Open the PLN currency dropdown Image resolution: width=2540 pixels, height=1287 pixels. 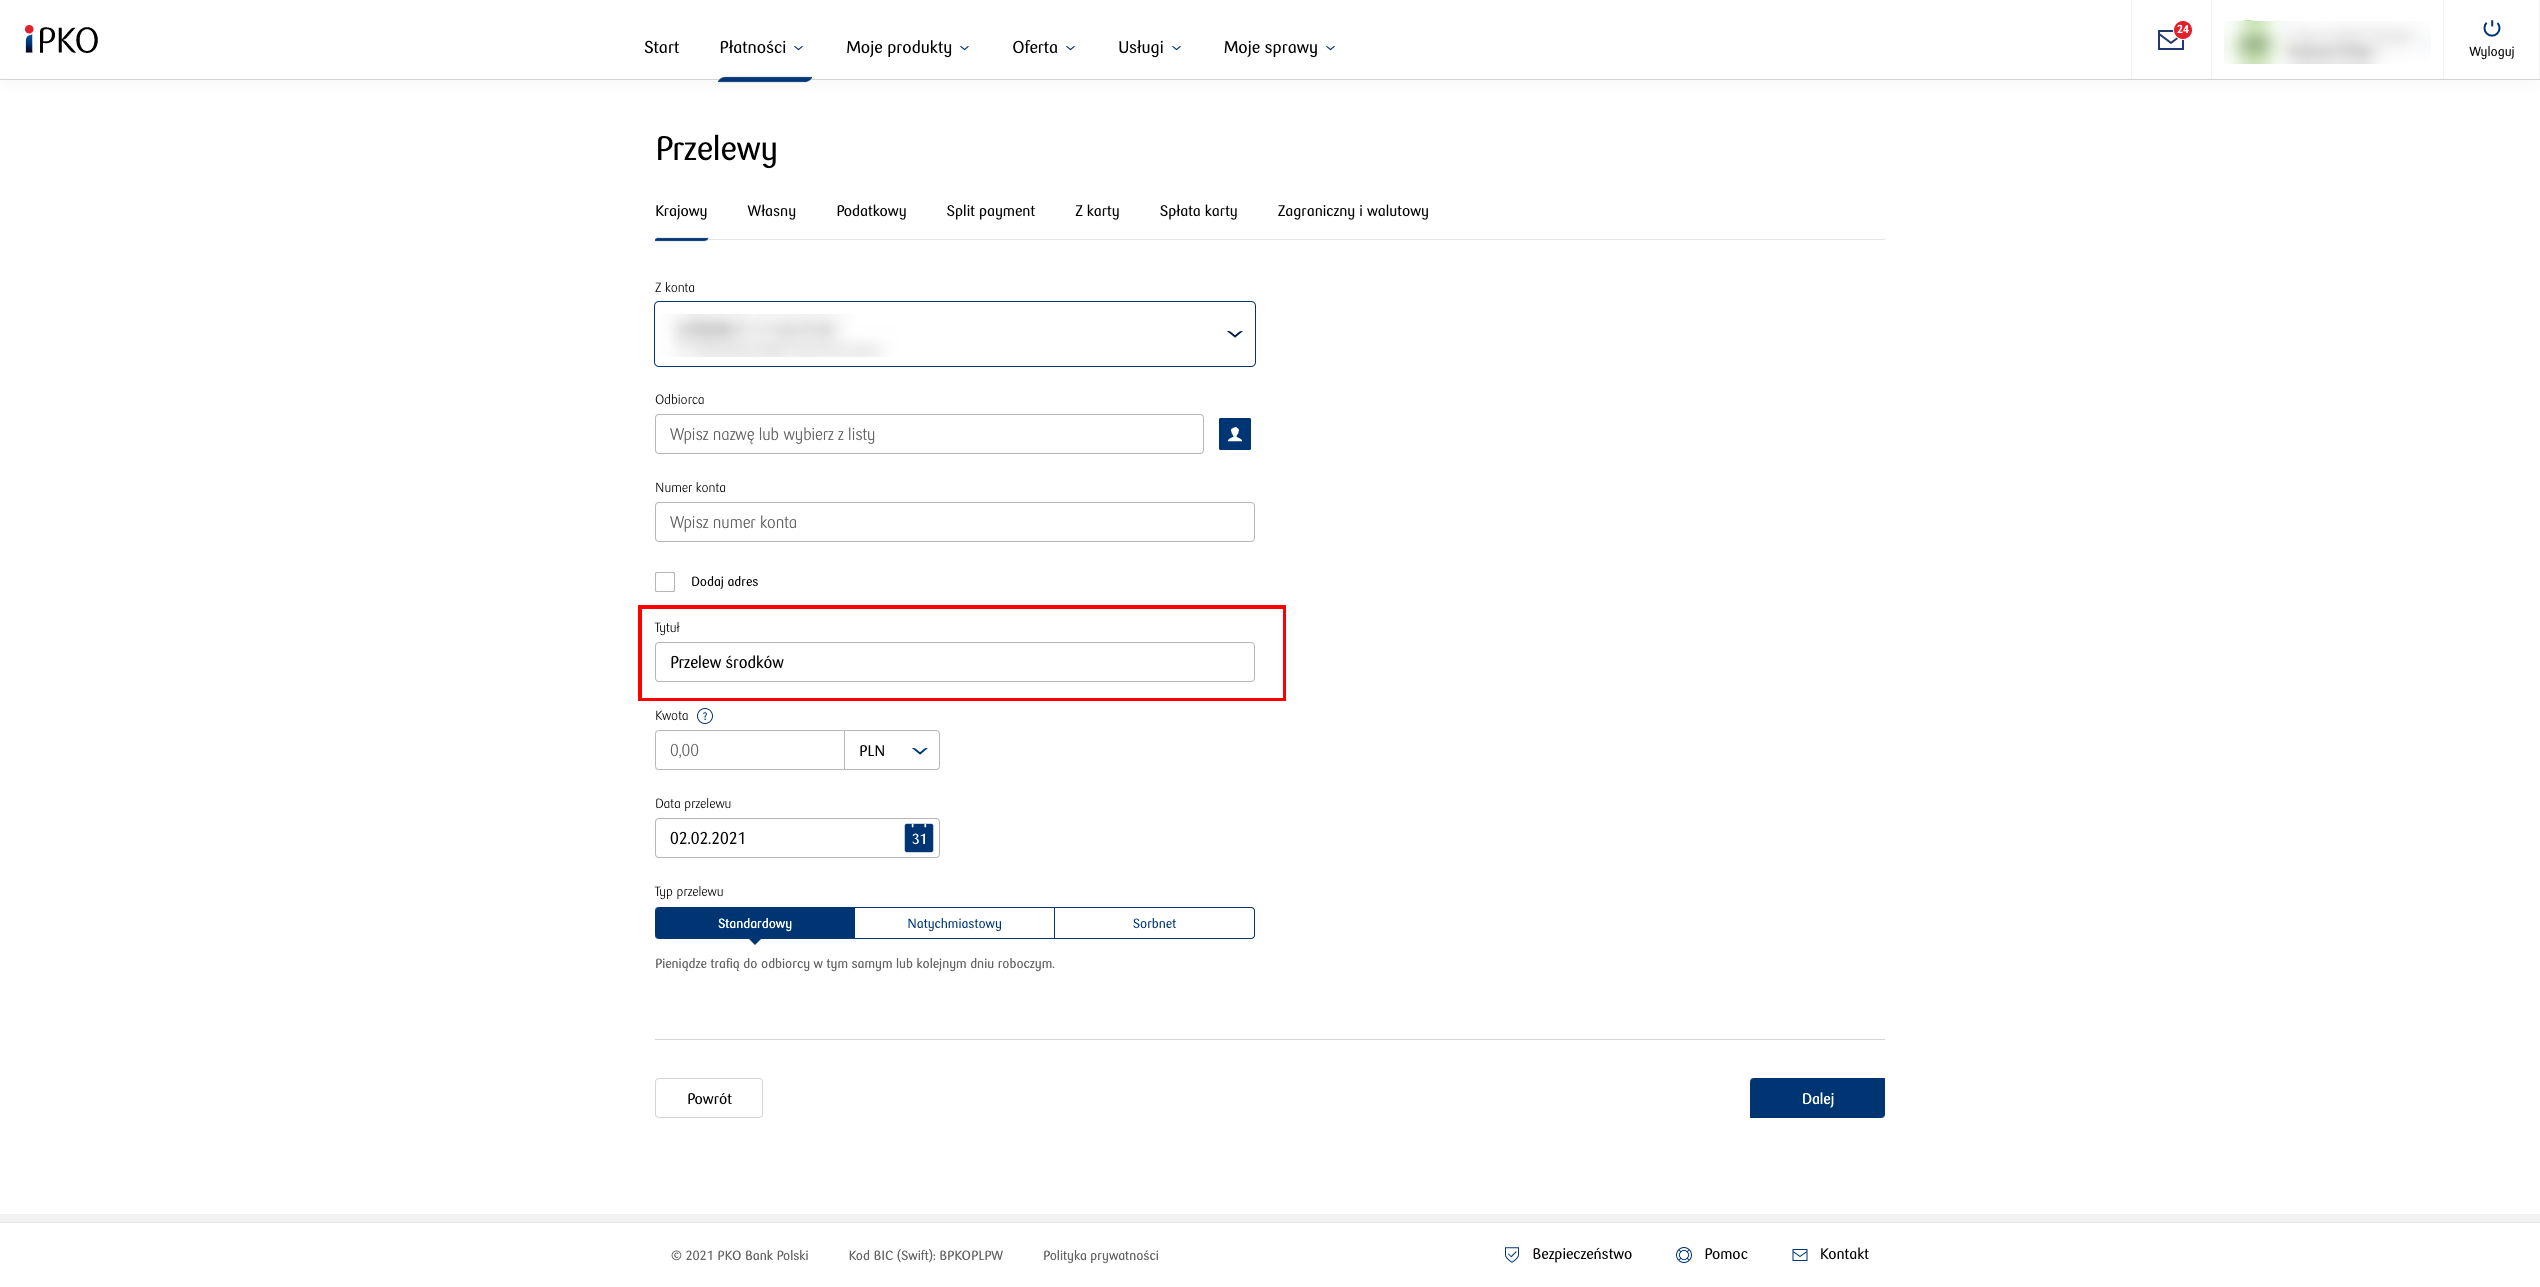coord(892,750)
